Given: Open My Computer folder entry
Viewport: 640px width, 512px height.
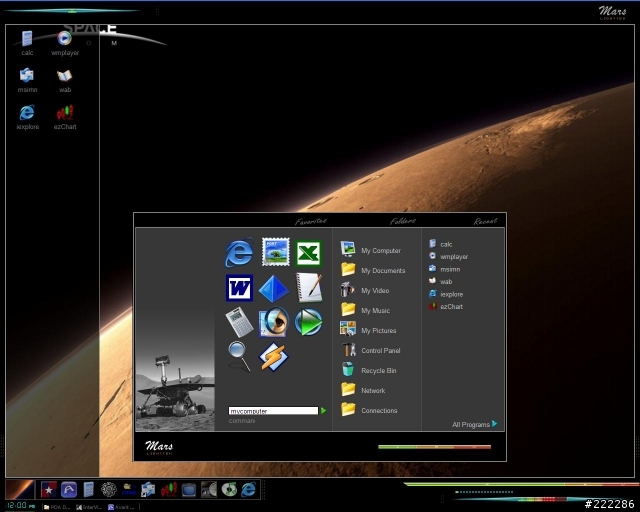Looking at the screenshot, I should point(371,250).
